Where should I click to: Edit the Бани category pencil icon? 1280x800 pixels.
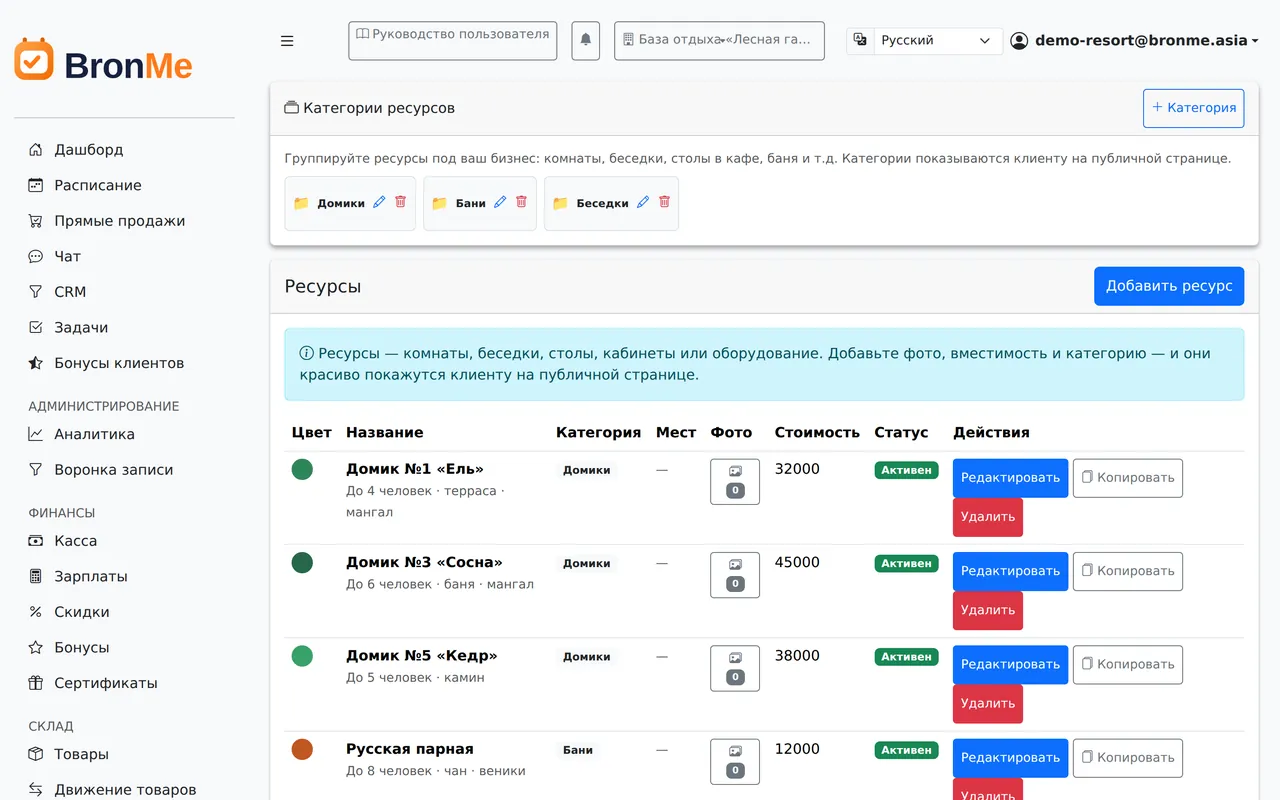click(x=500, y=202)
